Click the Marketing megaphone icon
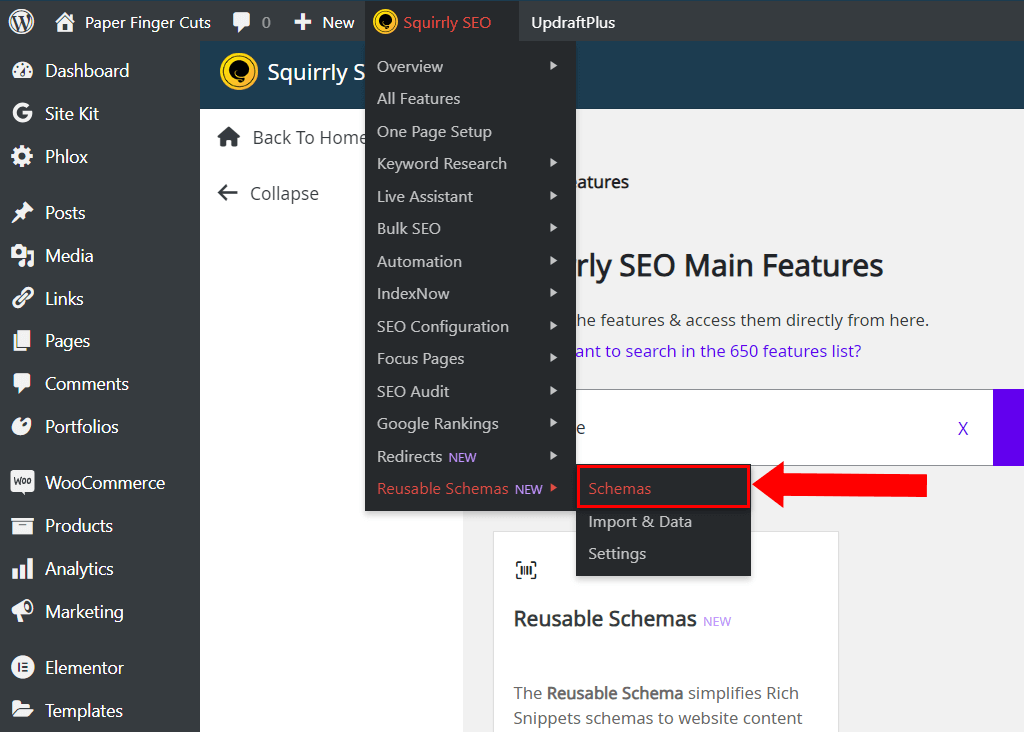The height and width of the screenshot is (732, 1024). (x=22, y=611)
